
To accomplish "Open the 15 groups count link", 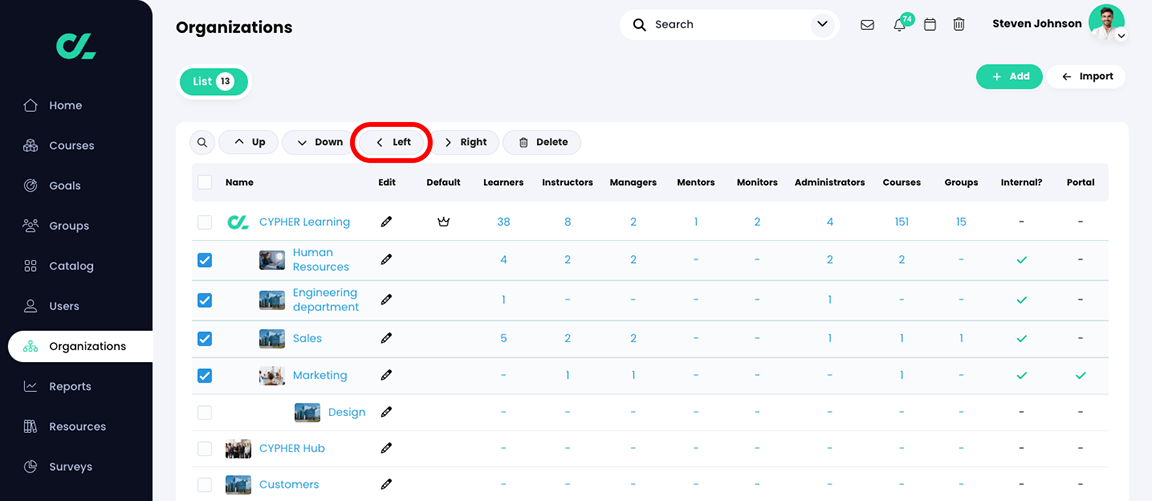I will (x=961, y=222).
